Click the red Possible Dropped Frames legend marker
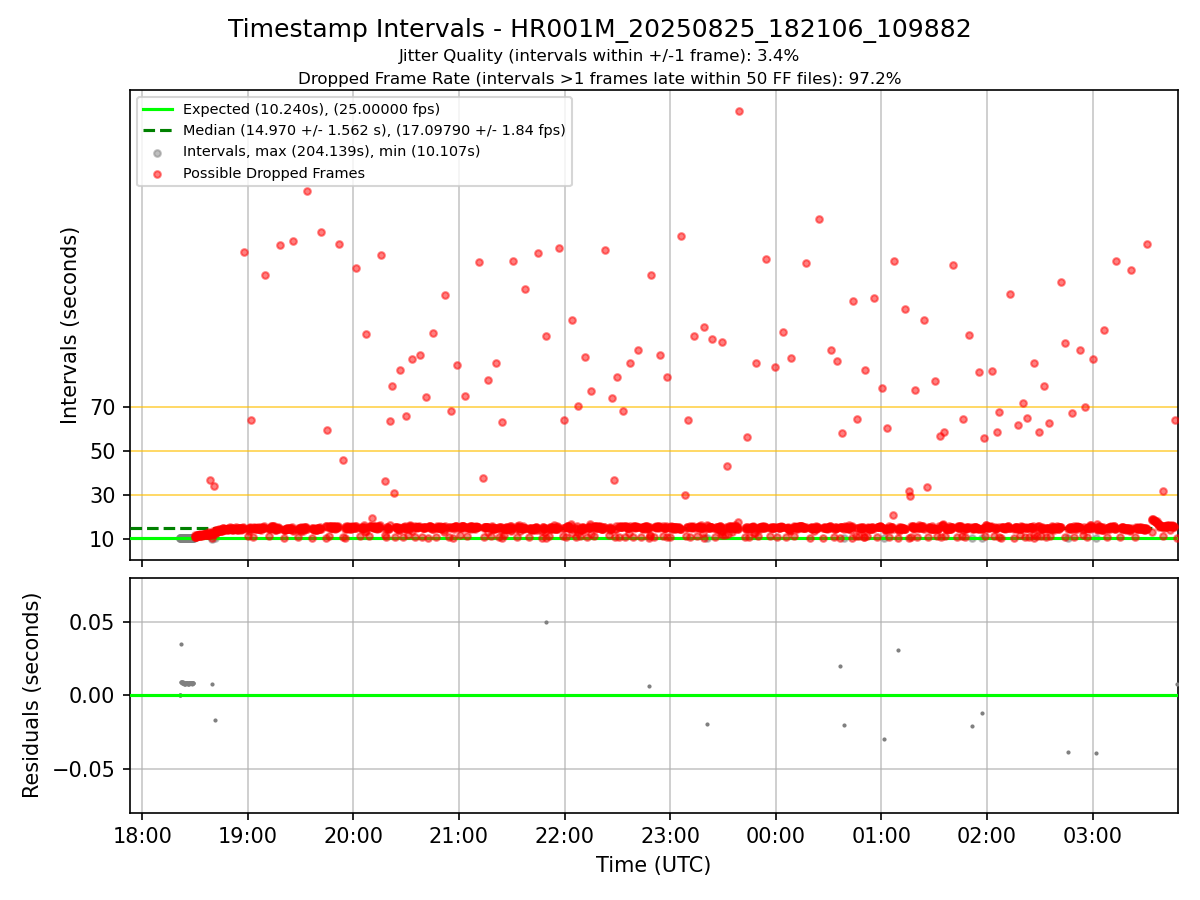 pyautogui.click(x=158, y=173)
